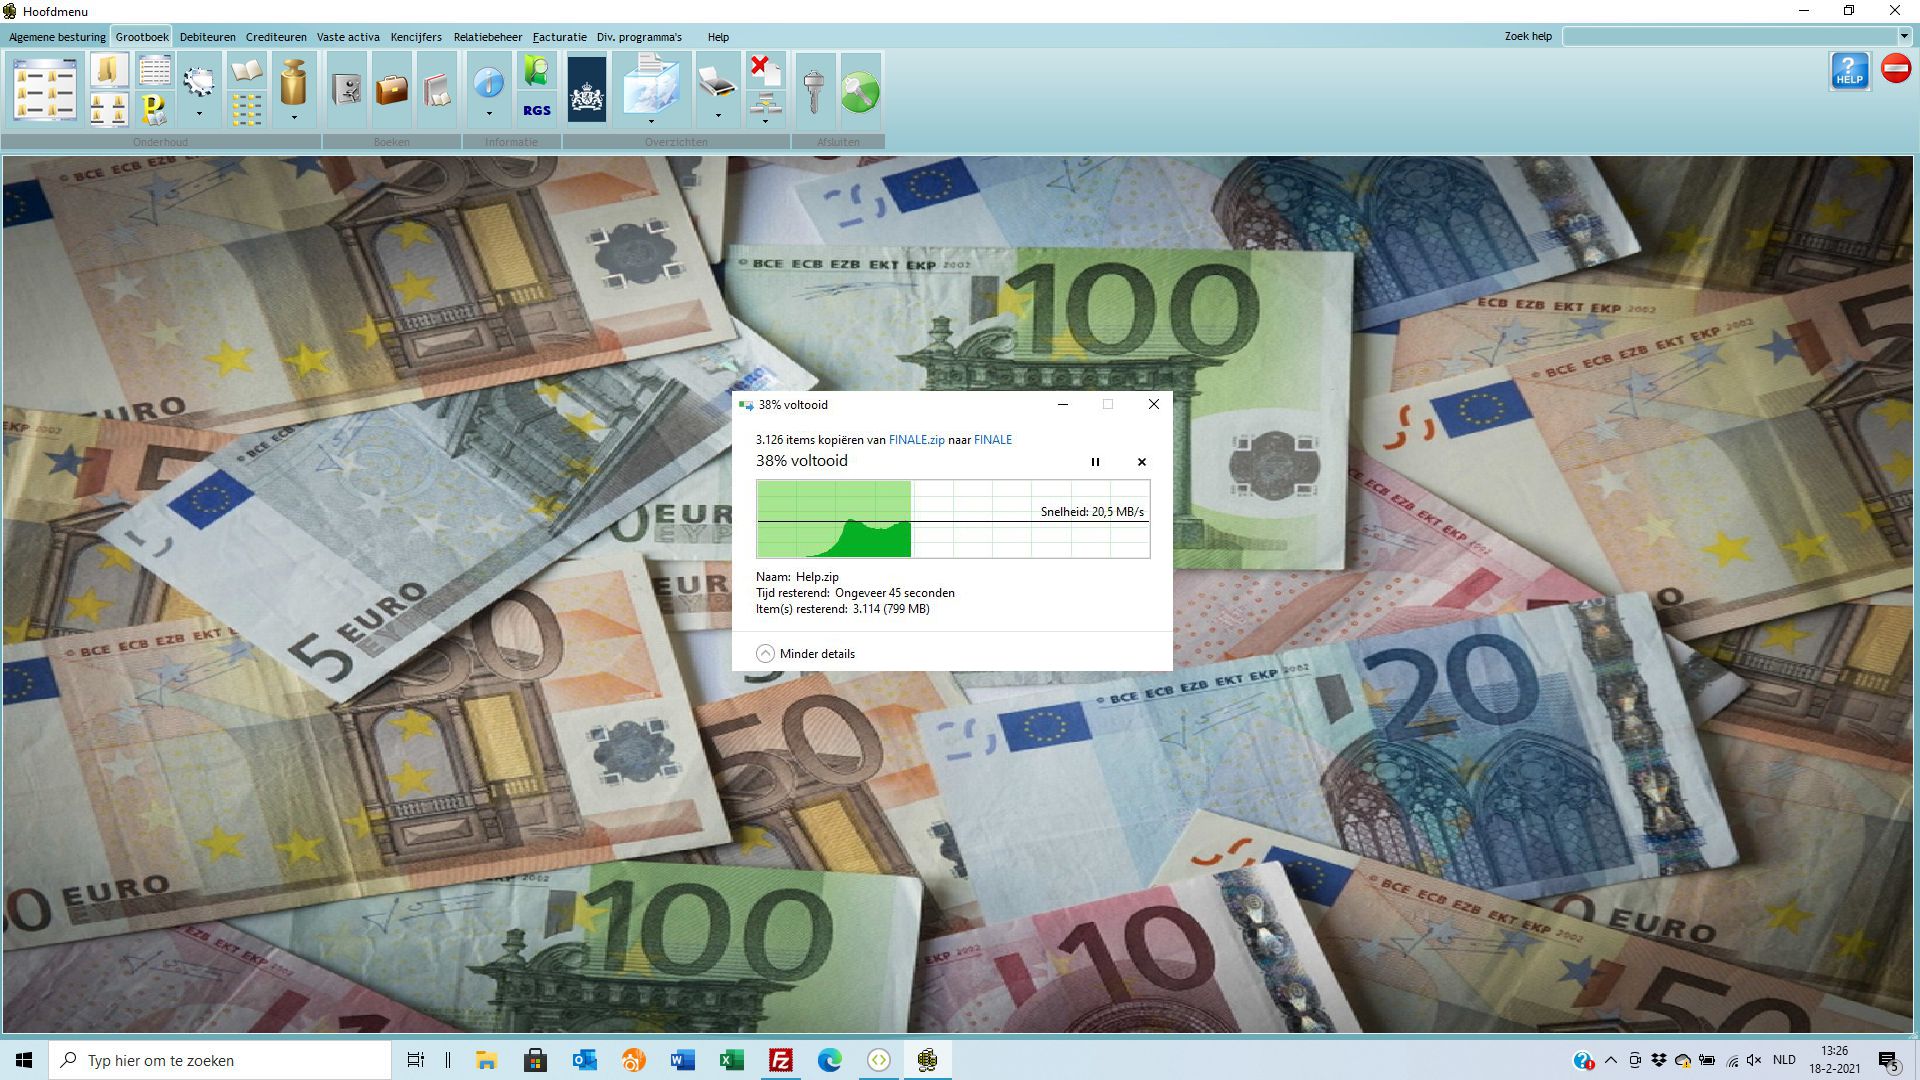Open the Vaste activa menu
The image size is (1920, 1080).
[348, 37]
